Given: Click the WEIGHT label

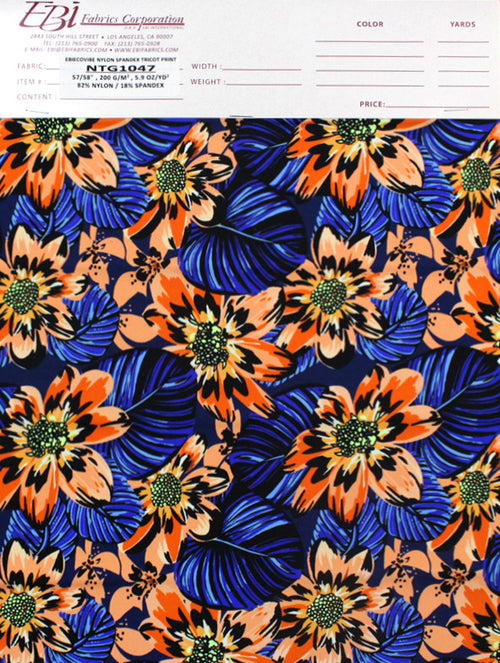Looking at the screenshot, I should tap(207, 82).
